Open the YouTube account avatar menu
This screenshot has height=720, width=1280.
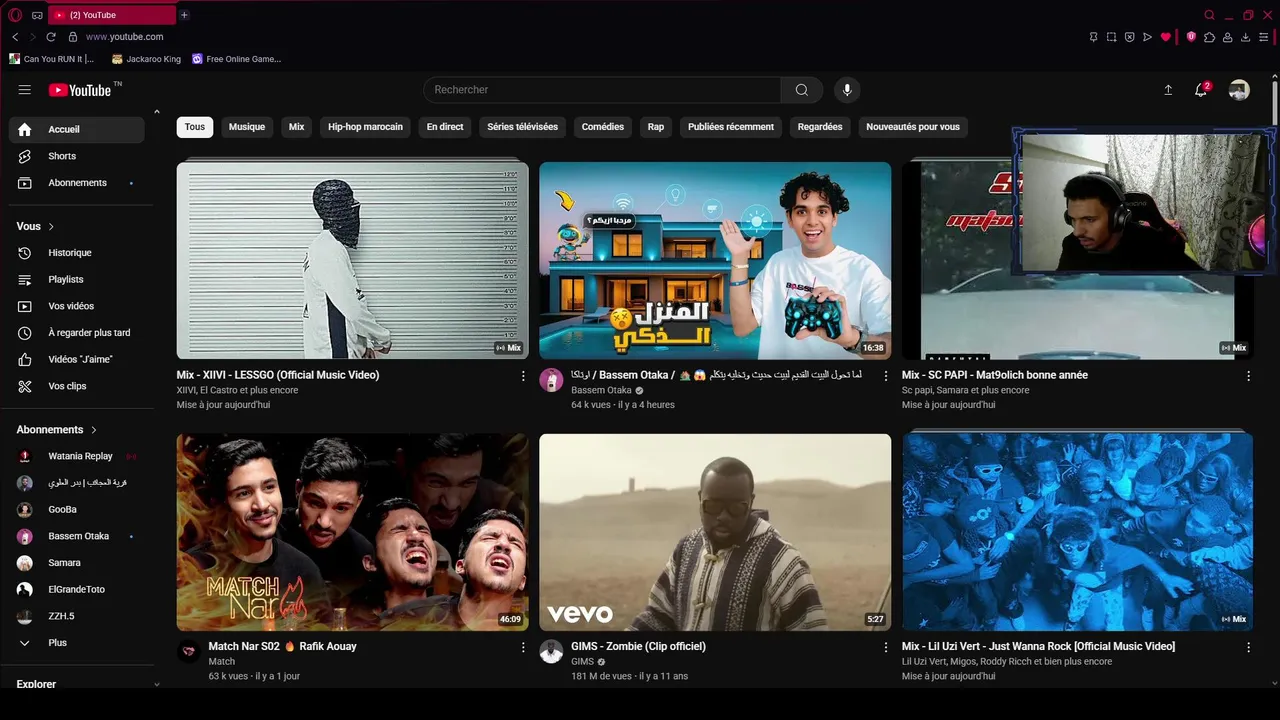(x=1239, y=90)
